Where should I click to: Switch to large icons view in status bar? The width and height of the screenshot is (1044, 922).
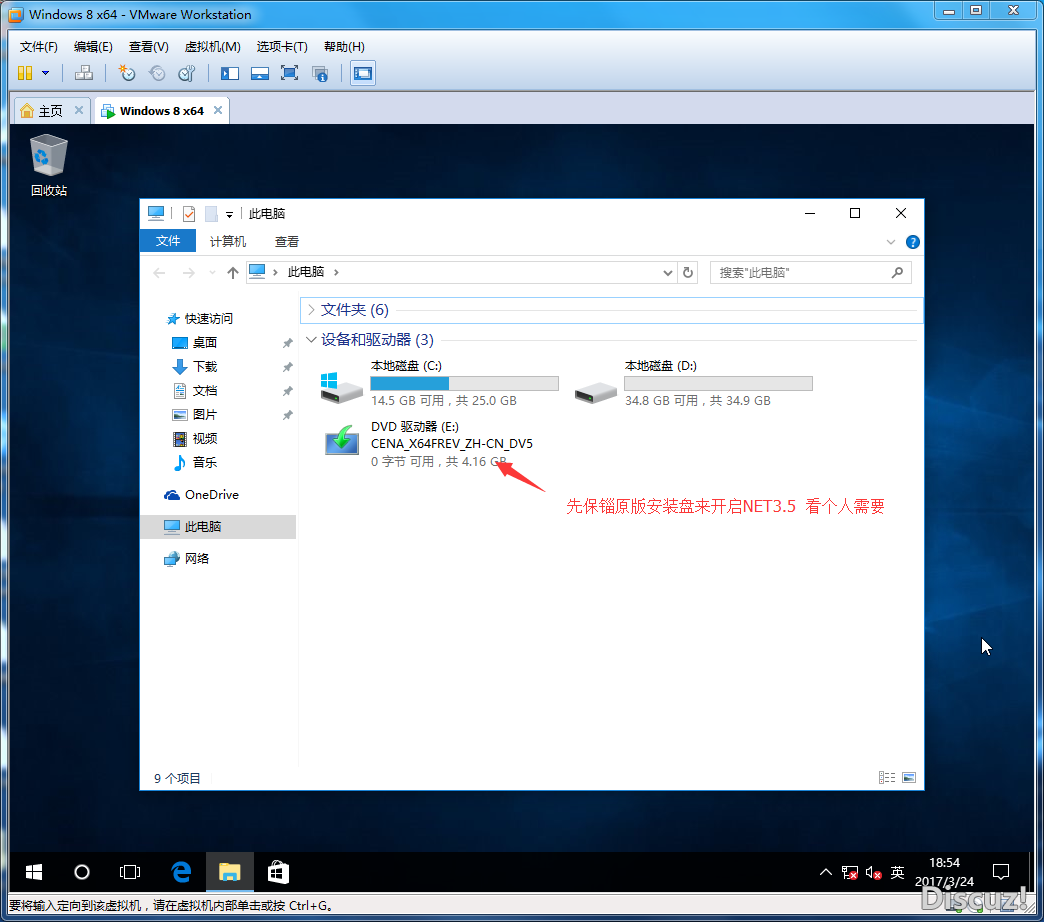909,778
